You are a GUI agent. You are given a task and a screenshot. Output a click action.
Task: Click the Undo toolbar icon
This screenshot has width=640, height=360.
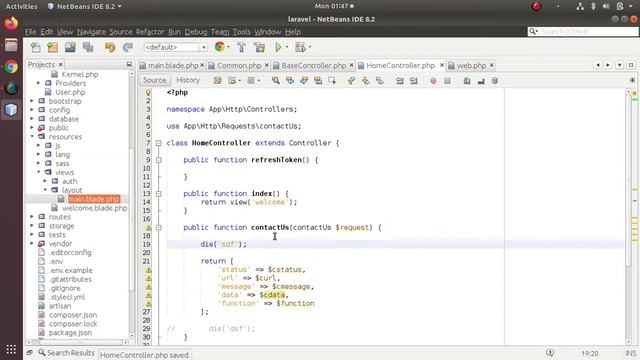tap(110, 47)
